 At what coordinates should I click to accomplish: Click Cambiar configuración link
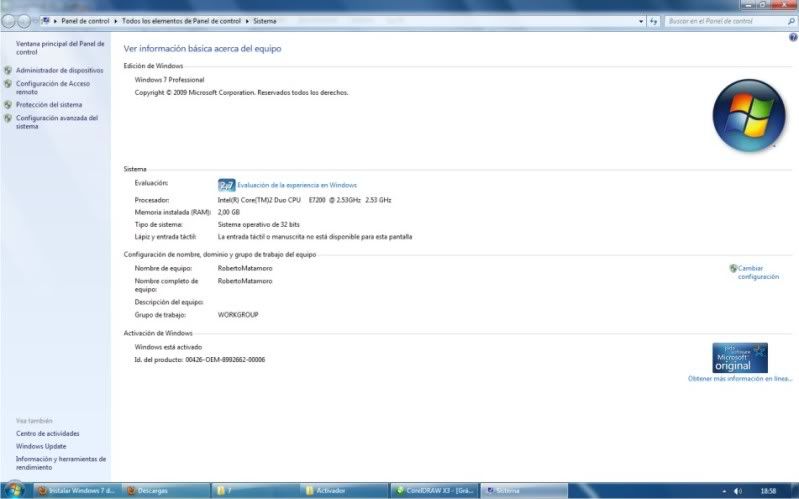click(x=758, y=272)
